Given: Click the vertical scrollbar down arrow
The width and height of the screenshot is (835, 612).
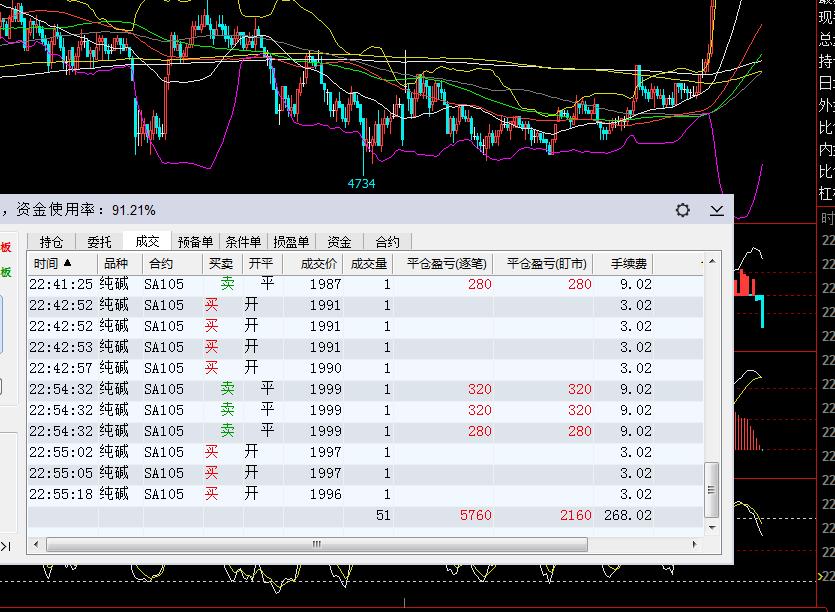Looking at the screenshot, I should click(712, 527).
